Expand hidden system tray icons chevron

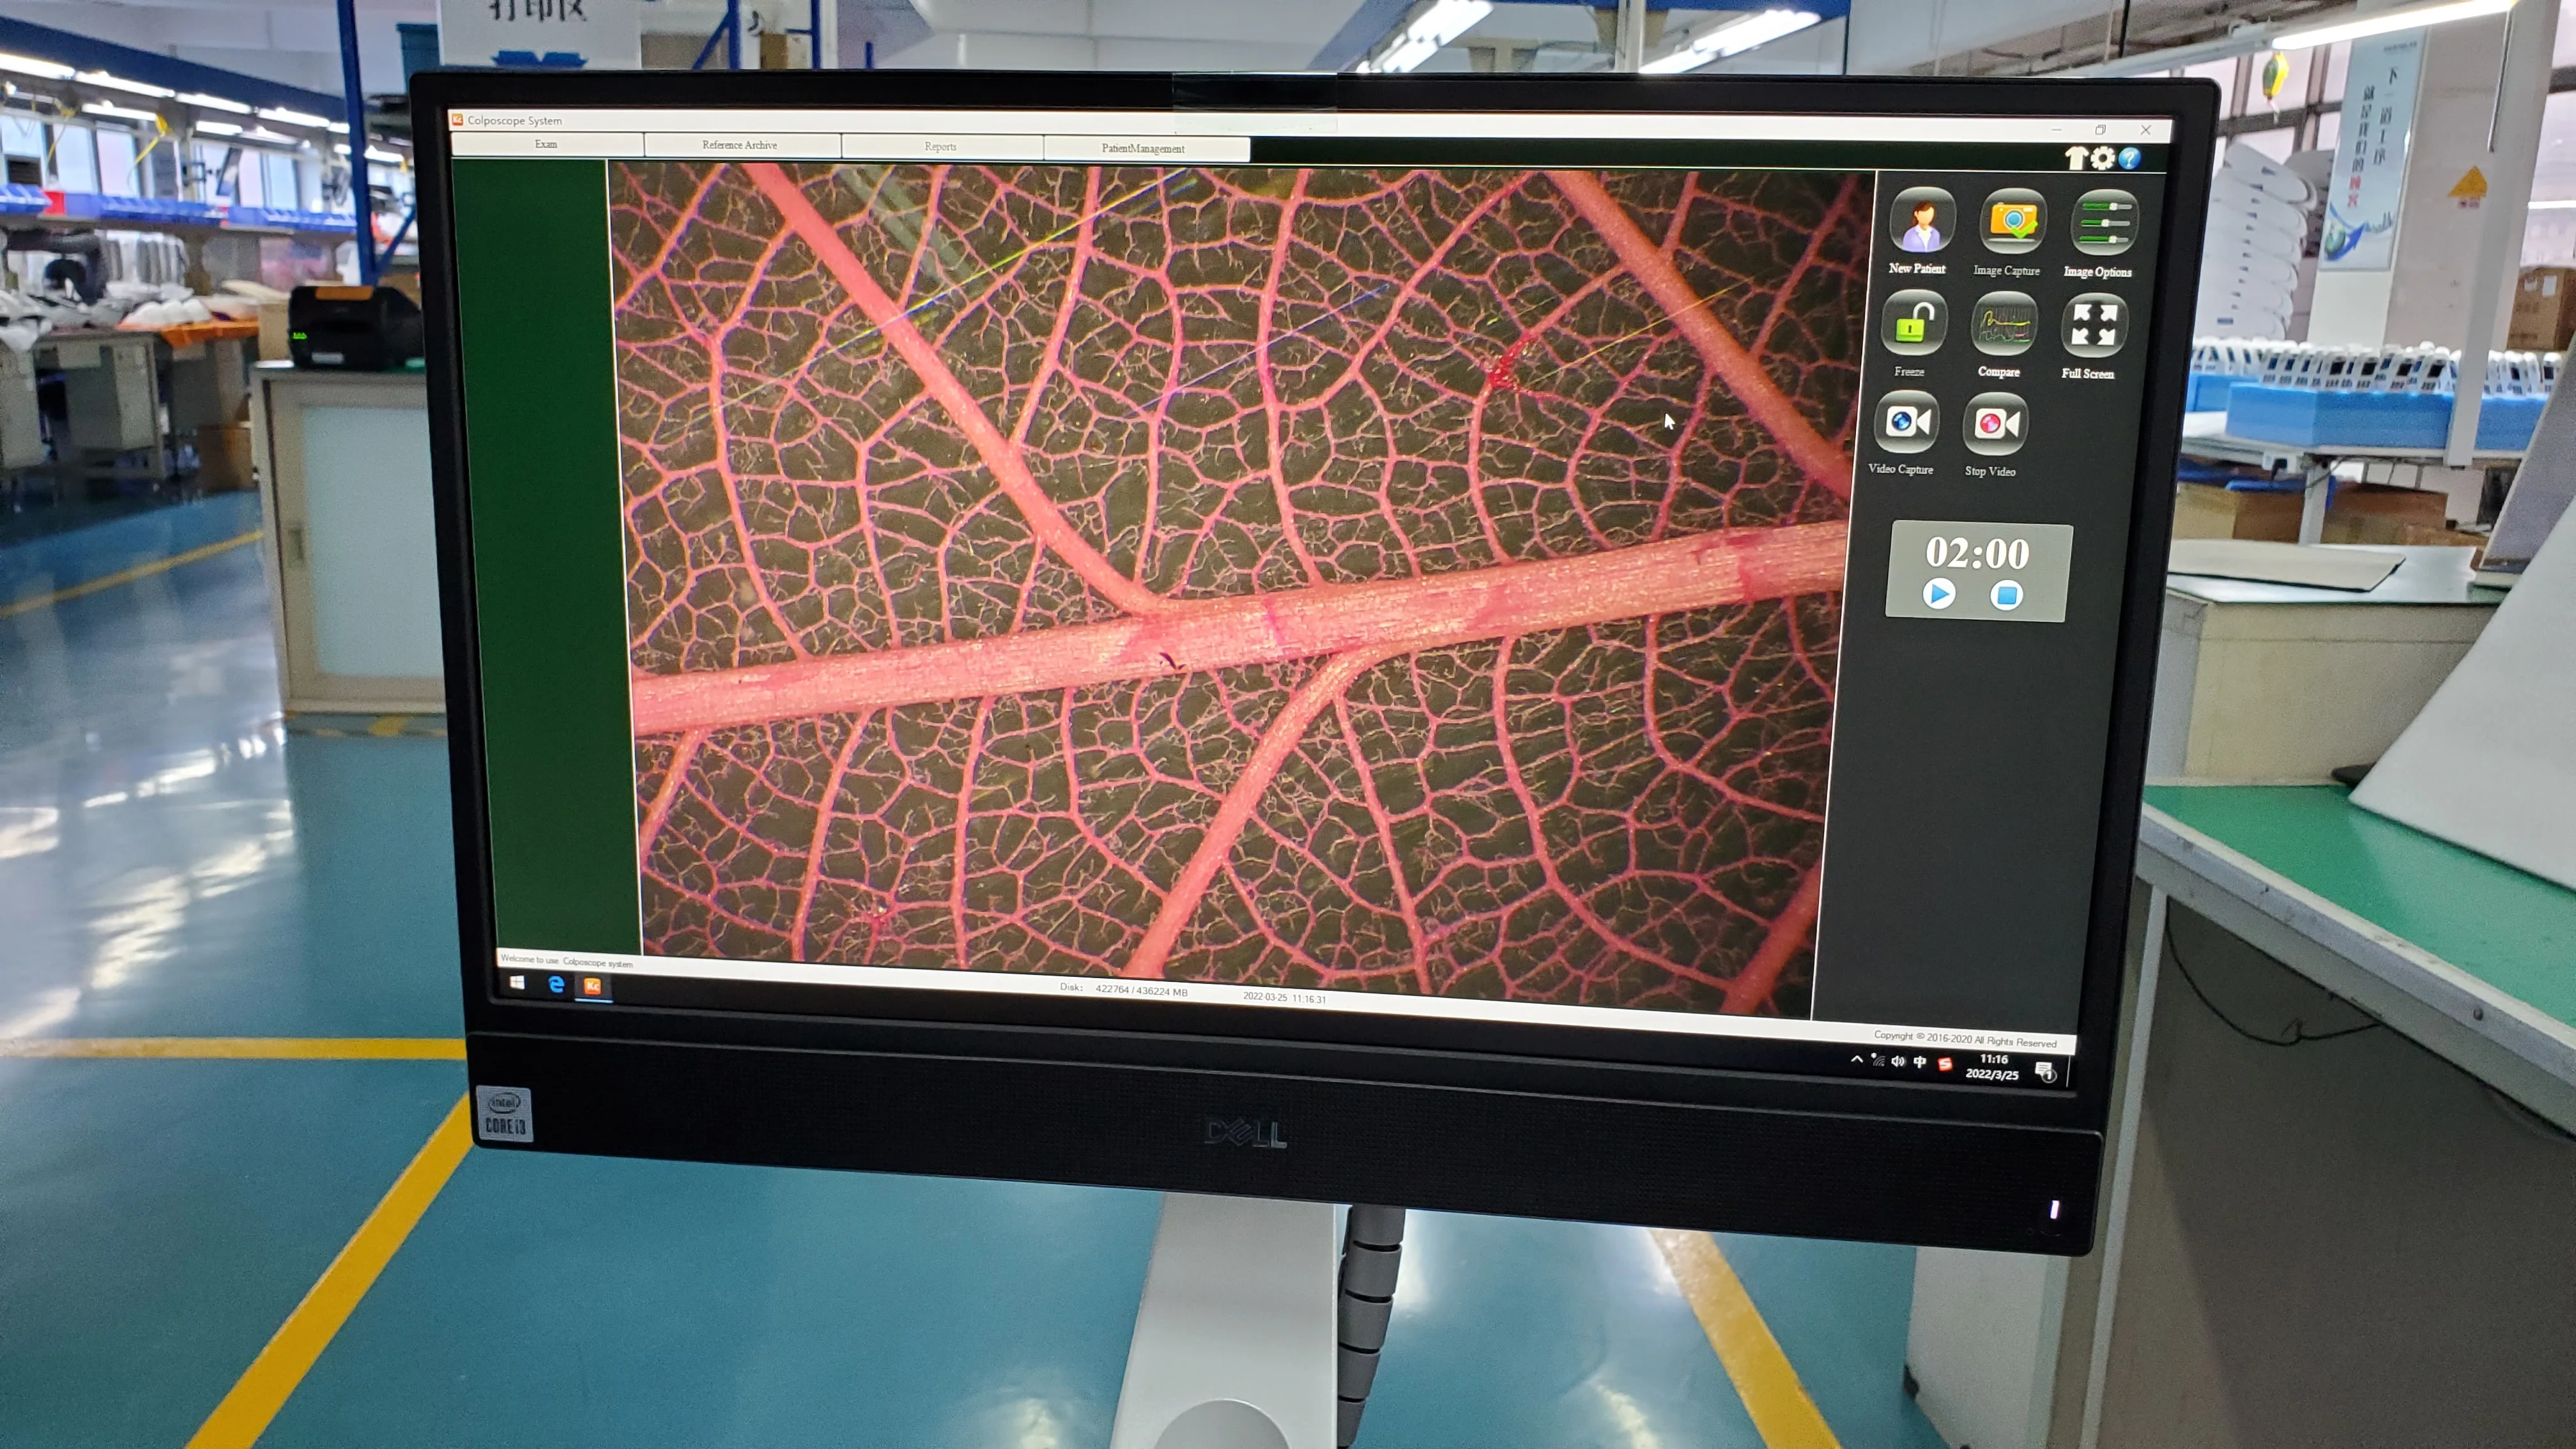(1857, 1059)
